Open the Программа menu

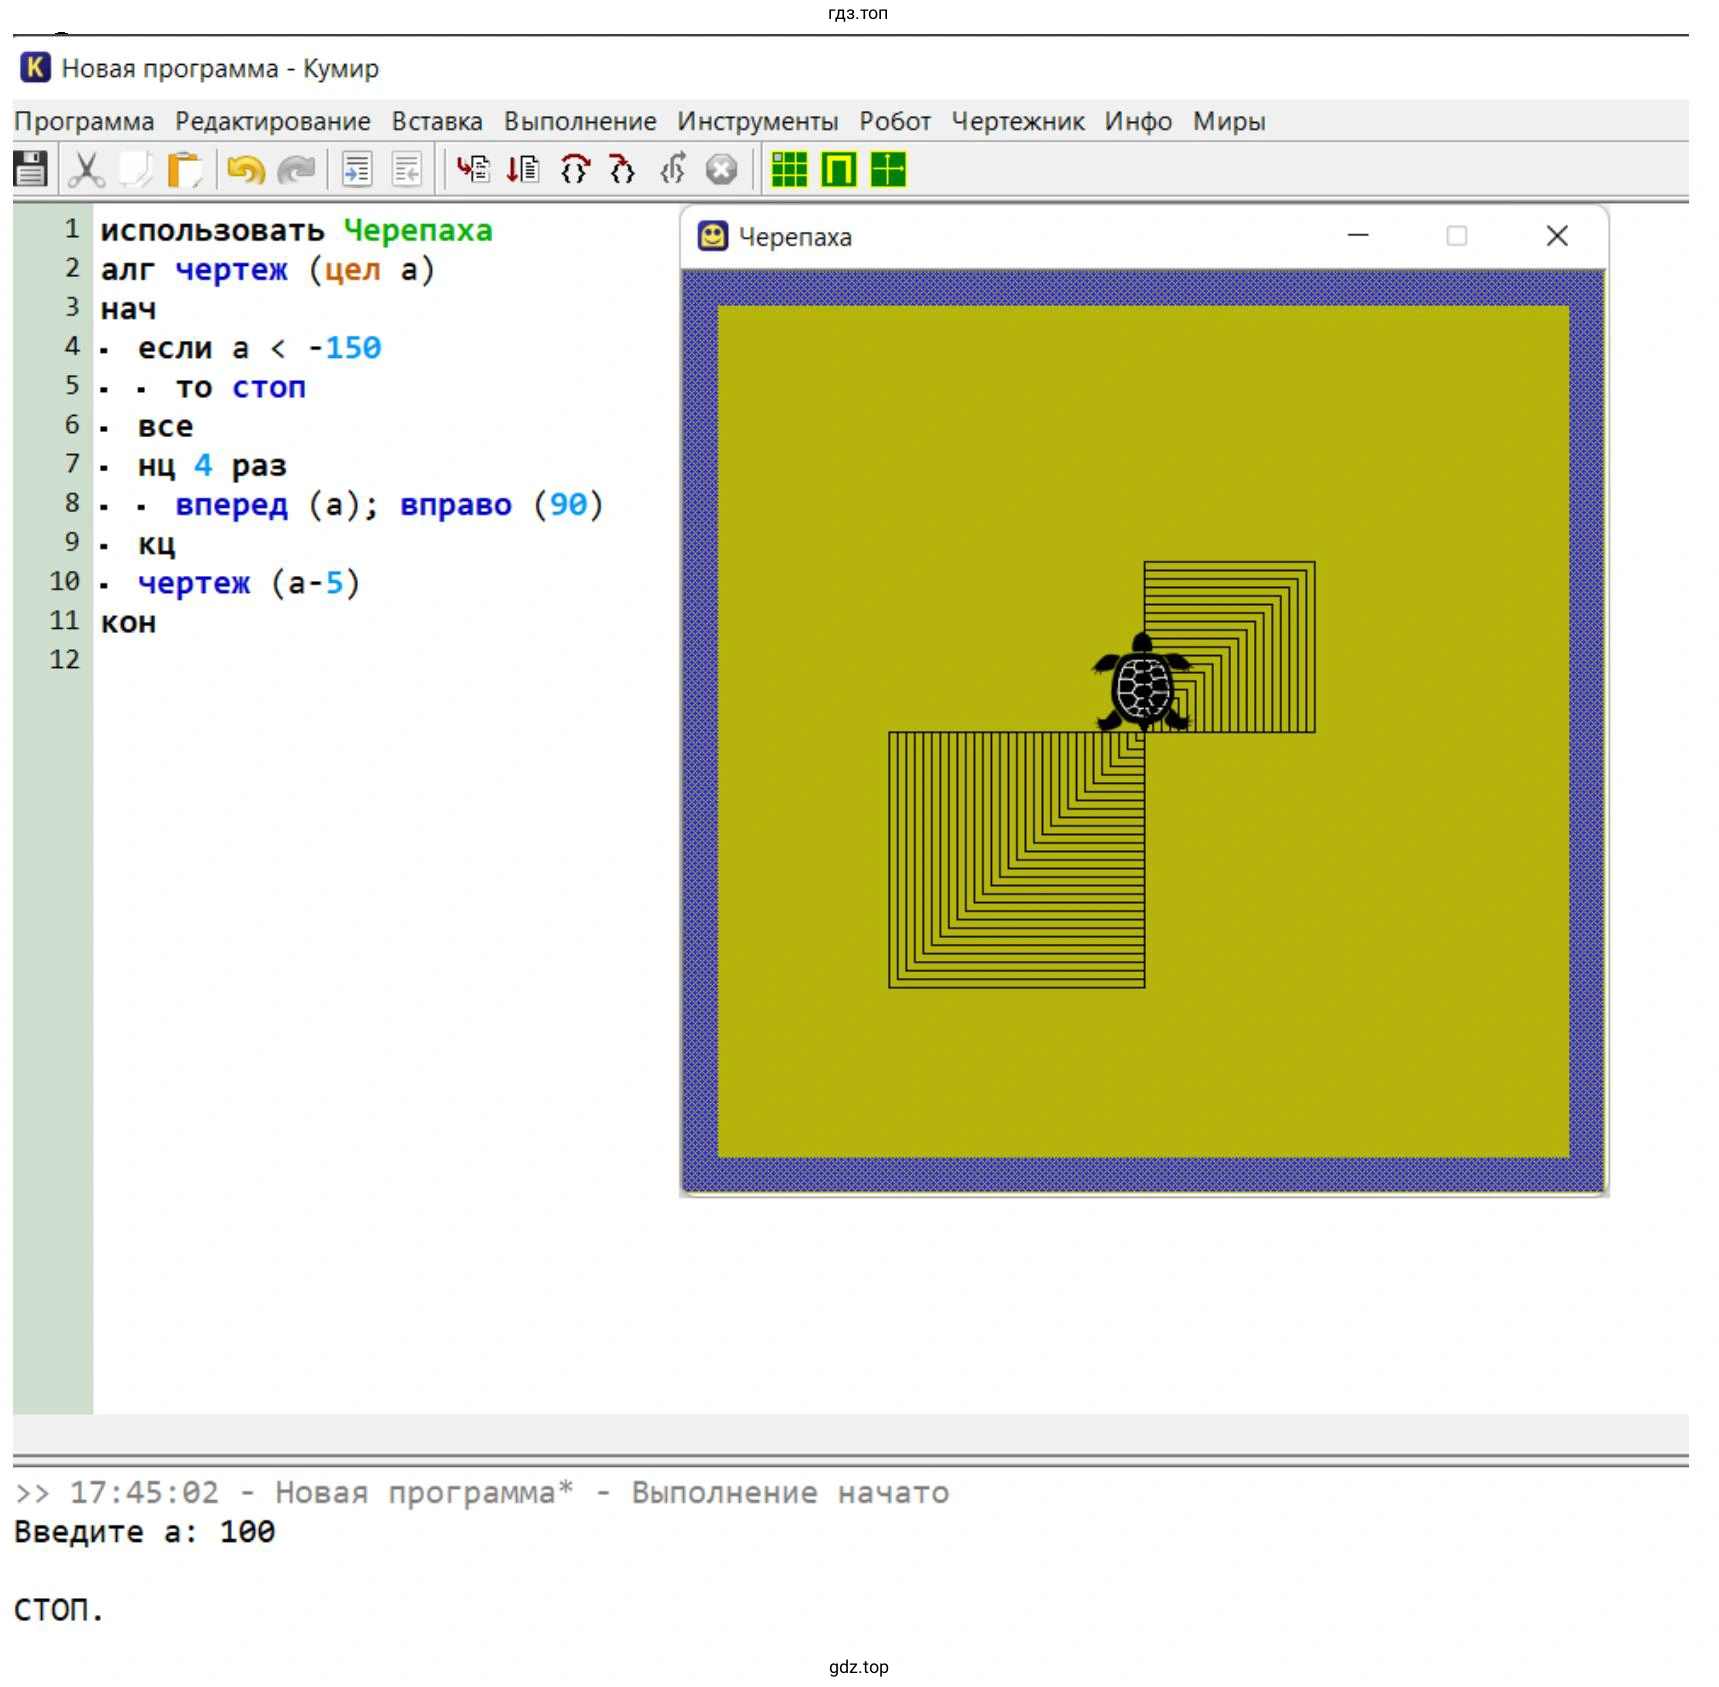(84, 121)
